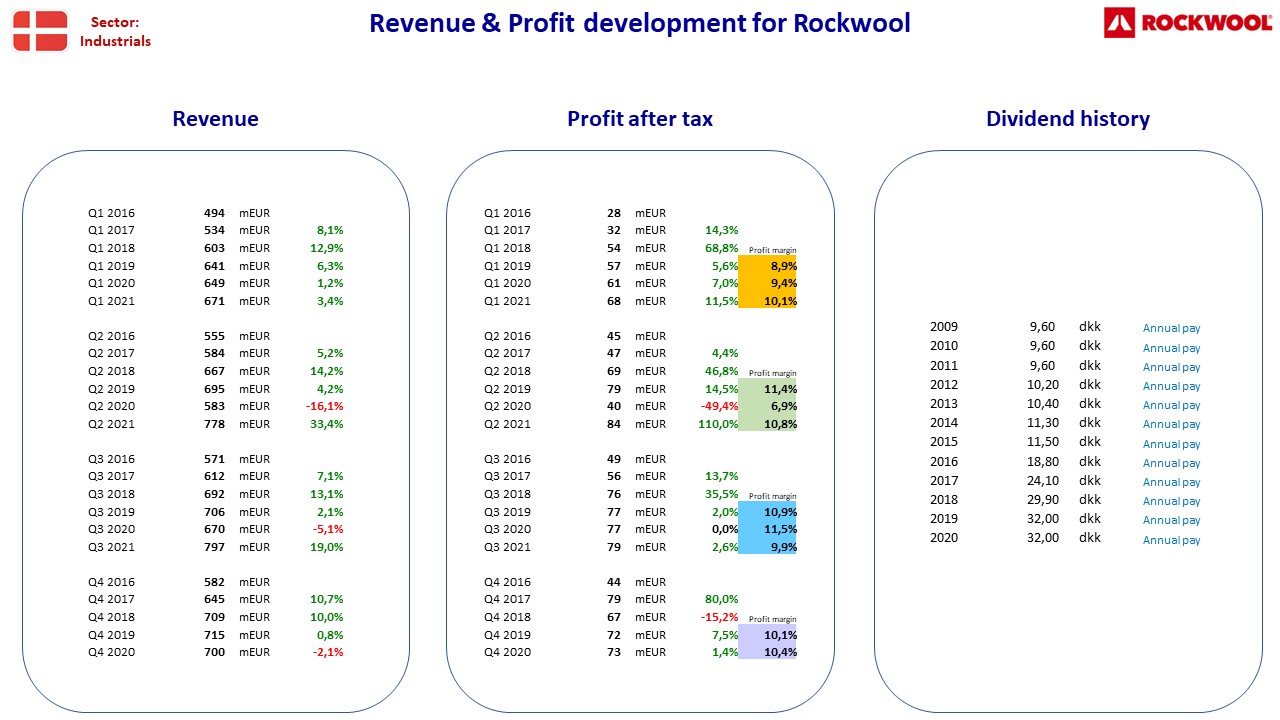Click the 2014 dividend value 11,30
Image resolution: width=1280 pixels, height=720 pixels.
[x=1043, y=423]
